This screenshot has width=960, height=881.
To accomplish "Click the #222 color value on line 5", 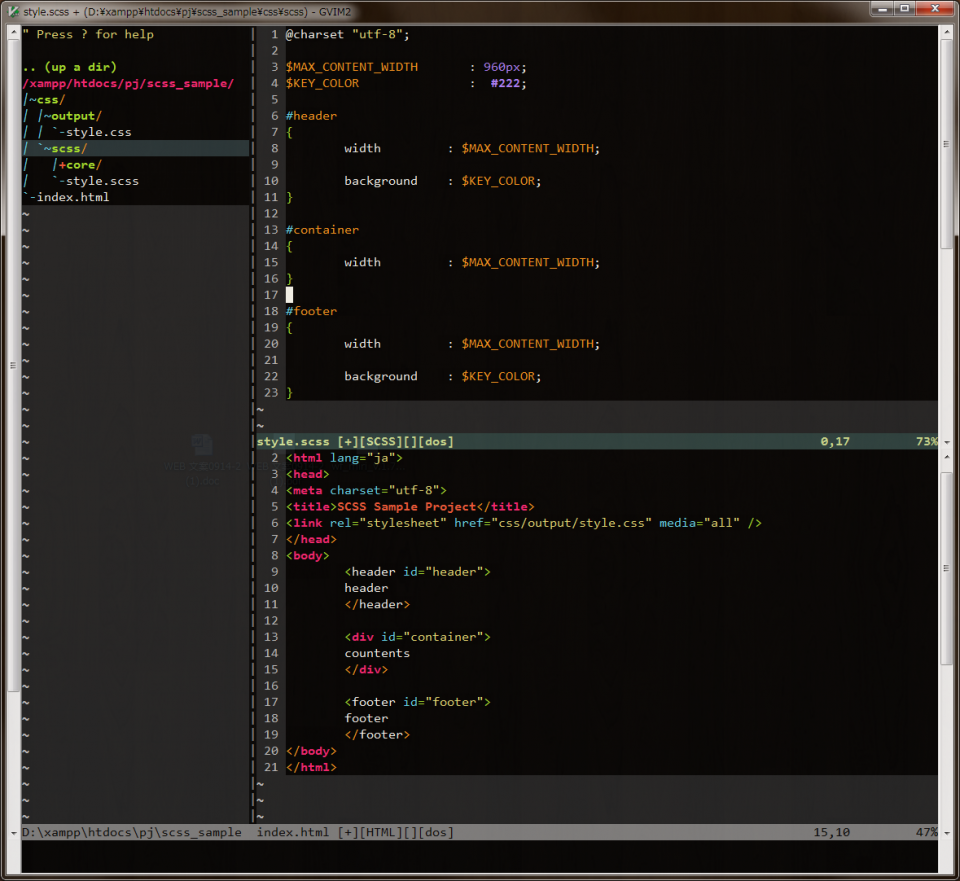I will click(x=507, y=83).
